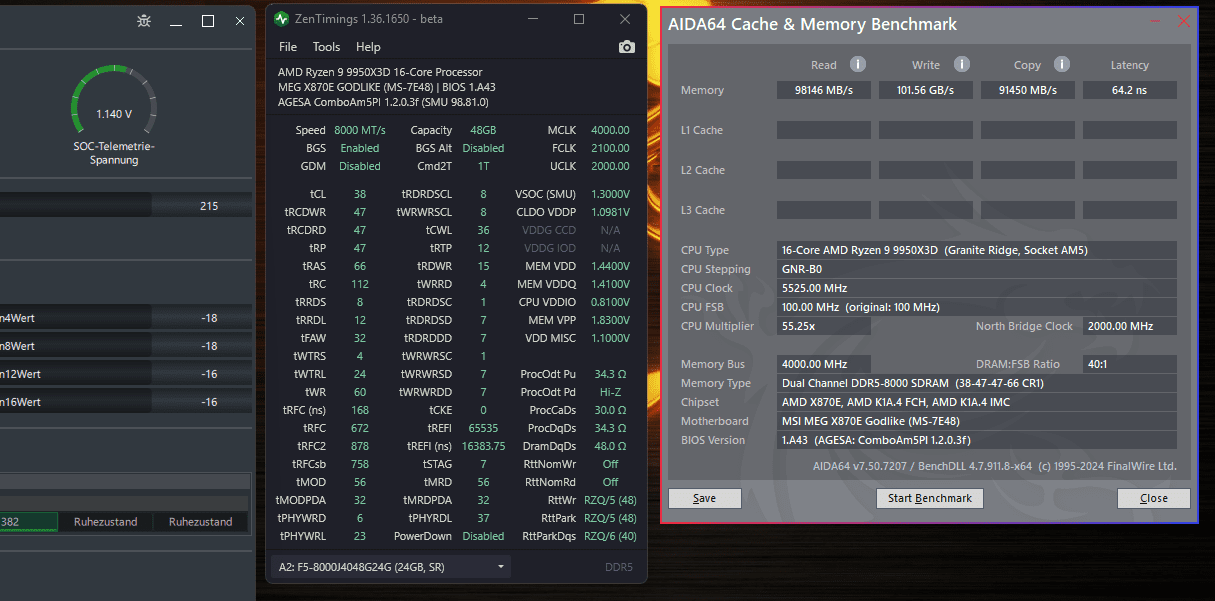
Task: Open info icon next to Write column
Action: click(x=962, y=64)
